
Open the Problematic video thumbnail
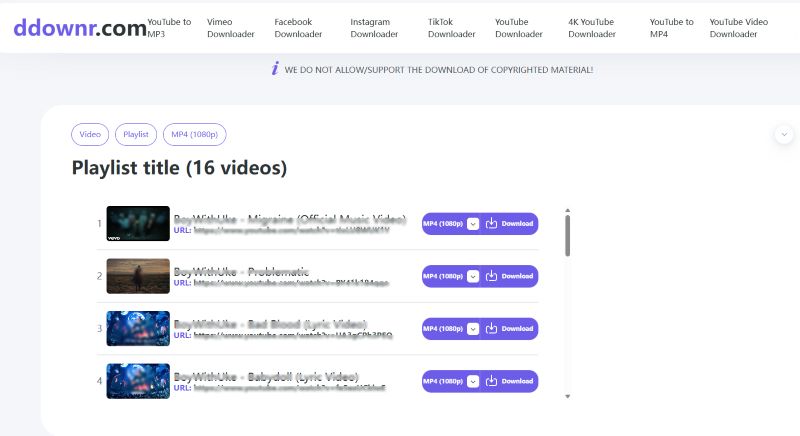click(138, 276)
